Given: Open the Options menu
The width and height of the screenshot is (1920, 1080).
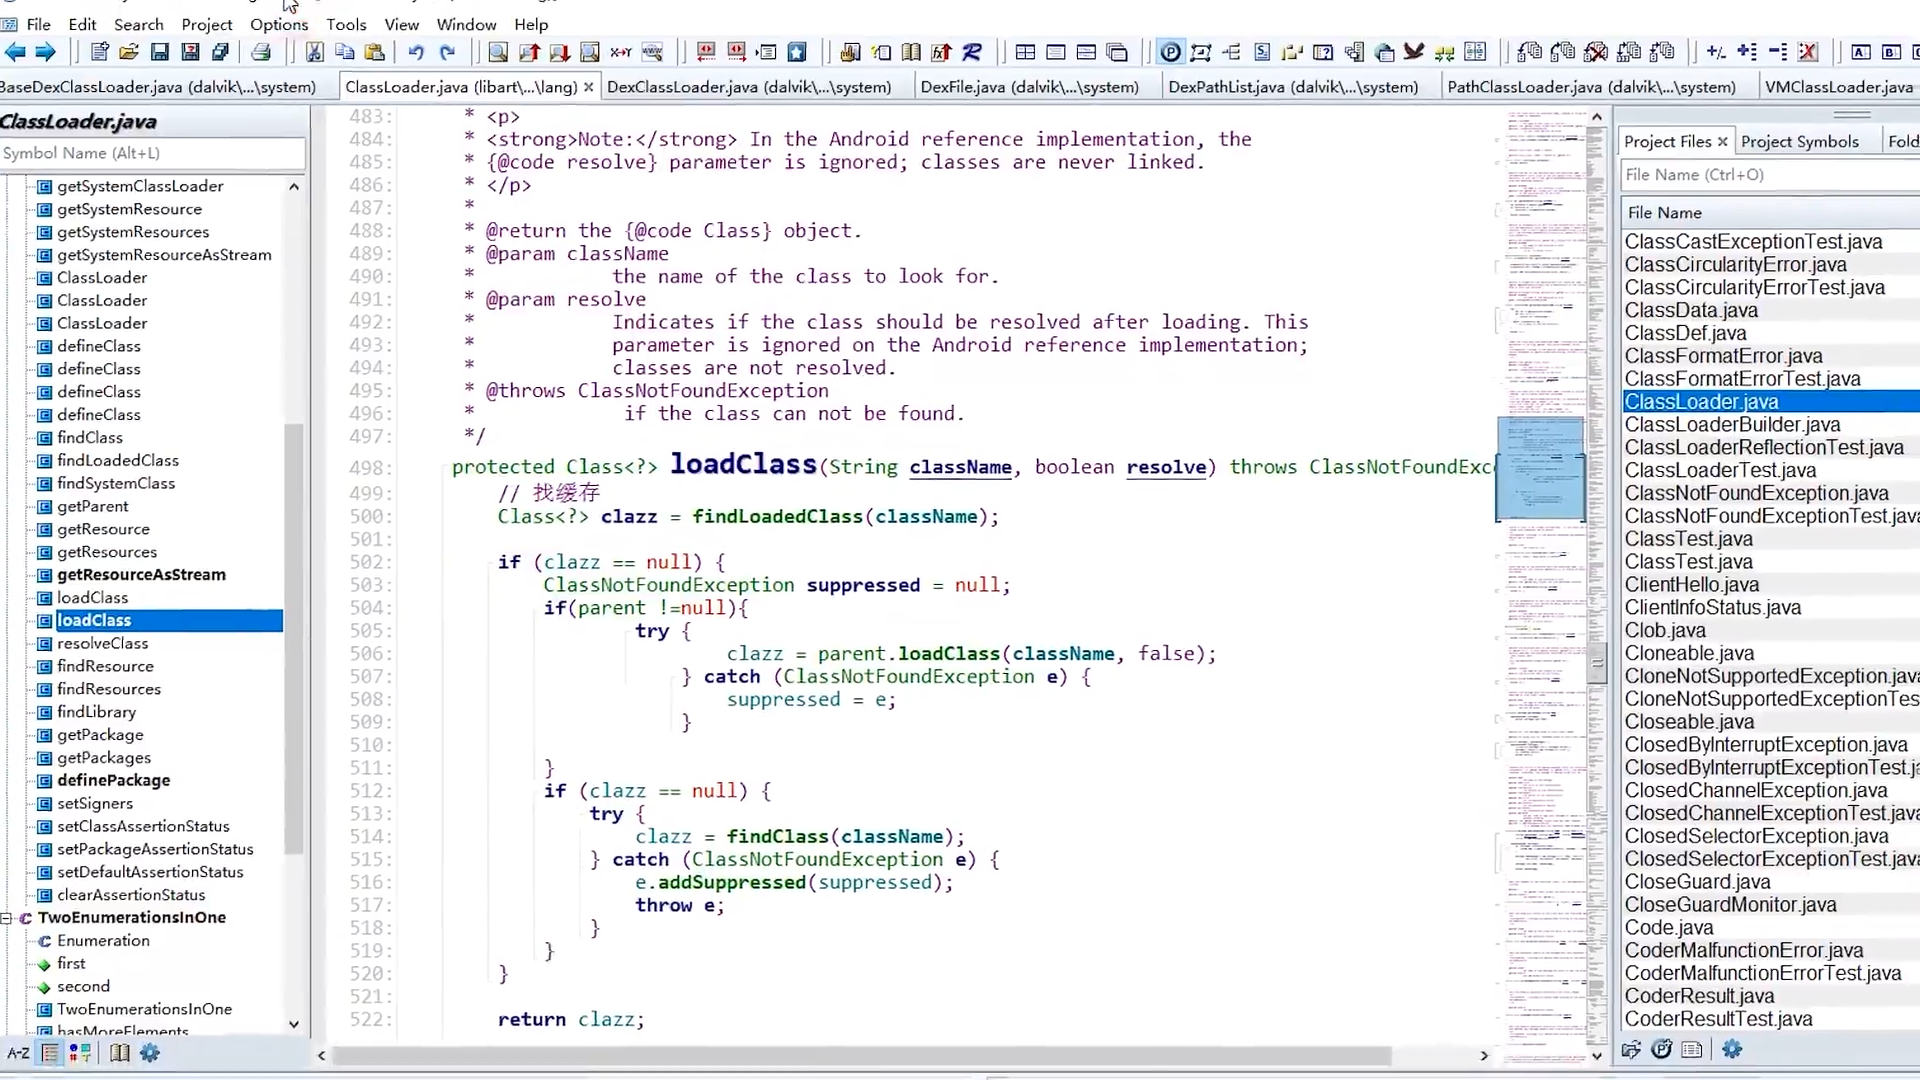Looking at the screenshot, I should click(278, 24).
